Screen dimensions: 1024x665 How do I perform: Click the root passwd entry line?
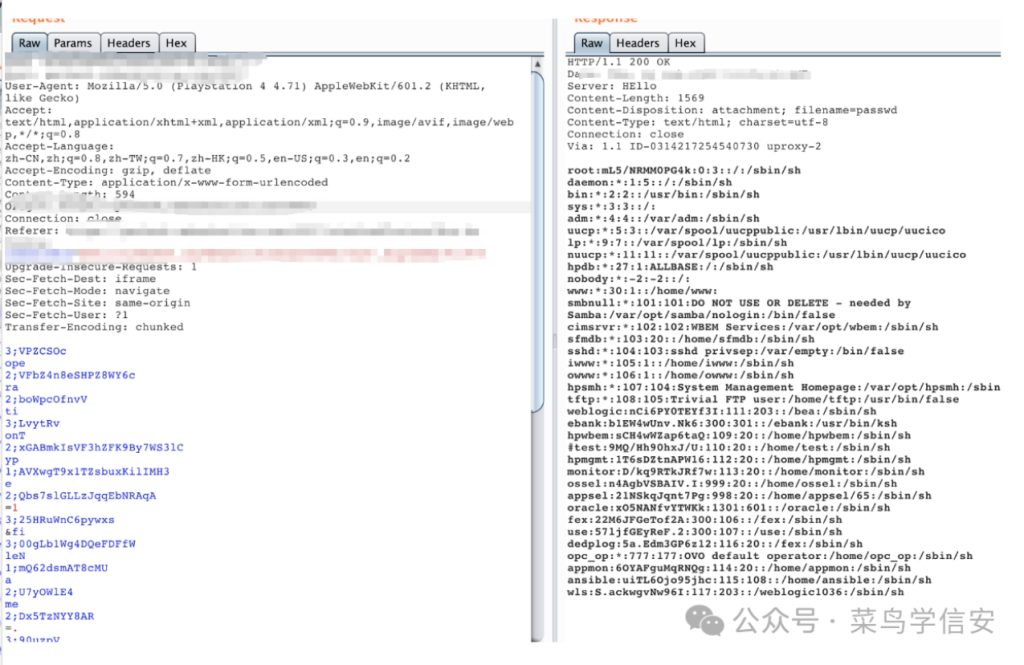684,170
